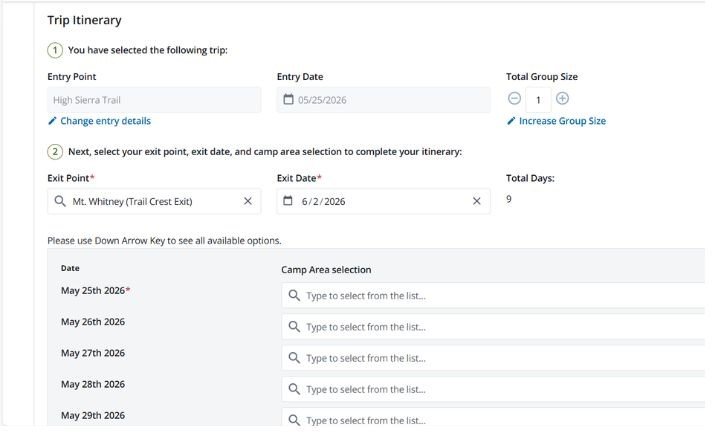Click the Exit Point Mt. Whitney text field
The width and height of the screenshot is (723, 438).
150,201
